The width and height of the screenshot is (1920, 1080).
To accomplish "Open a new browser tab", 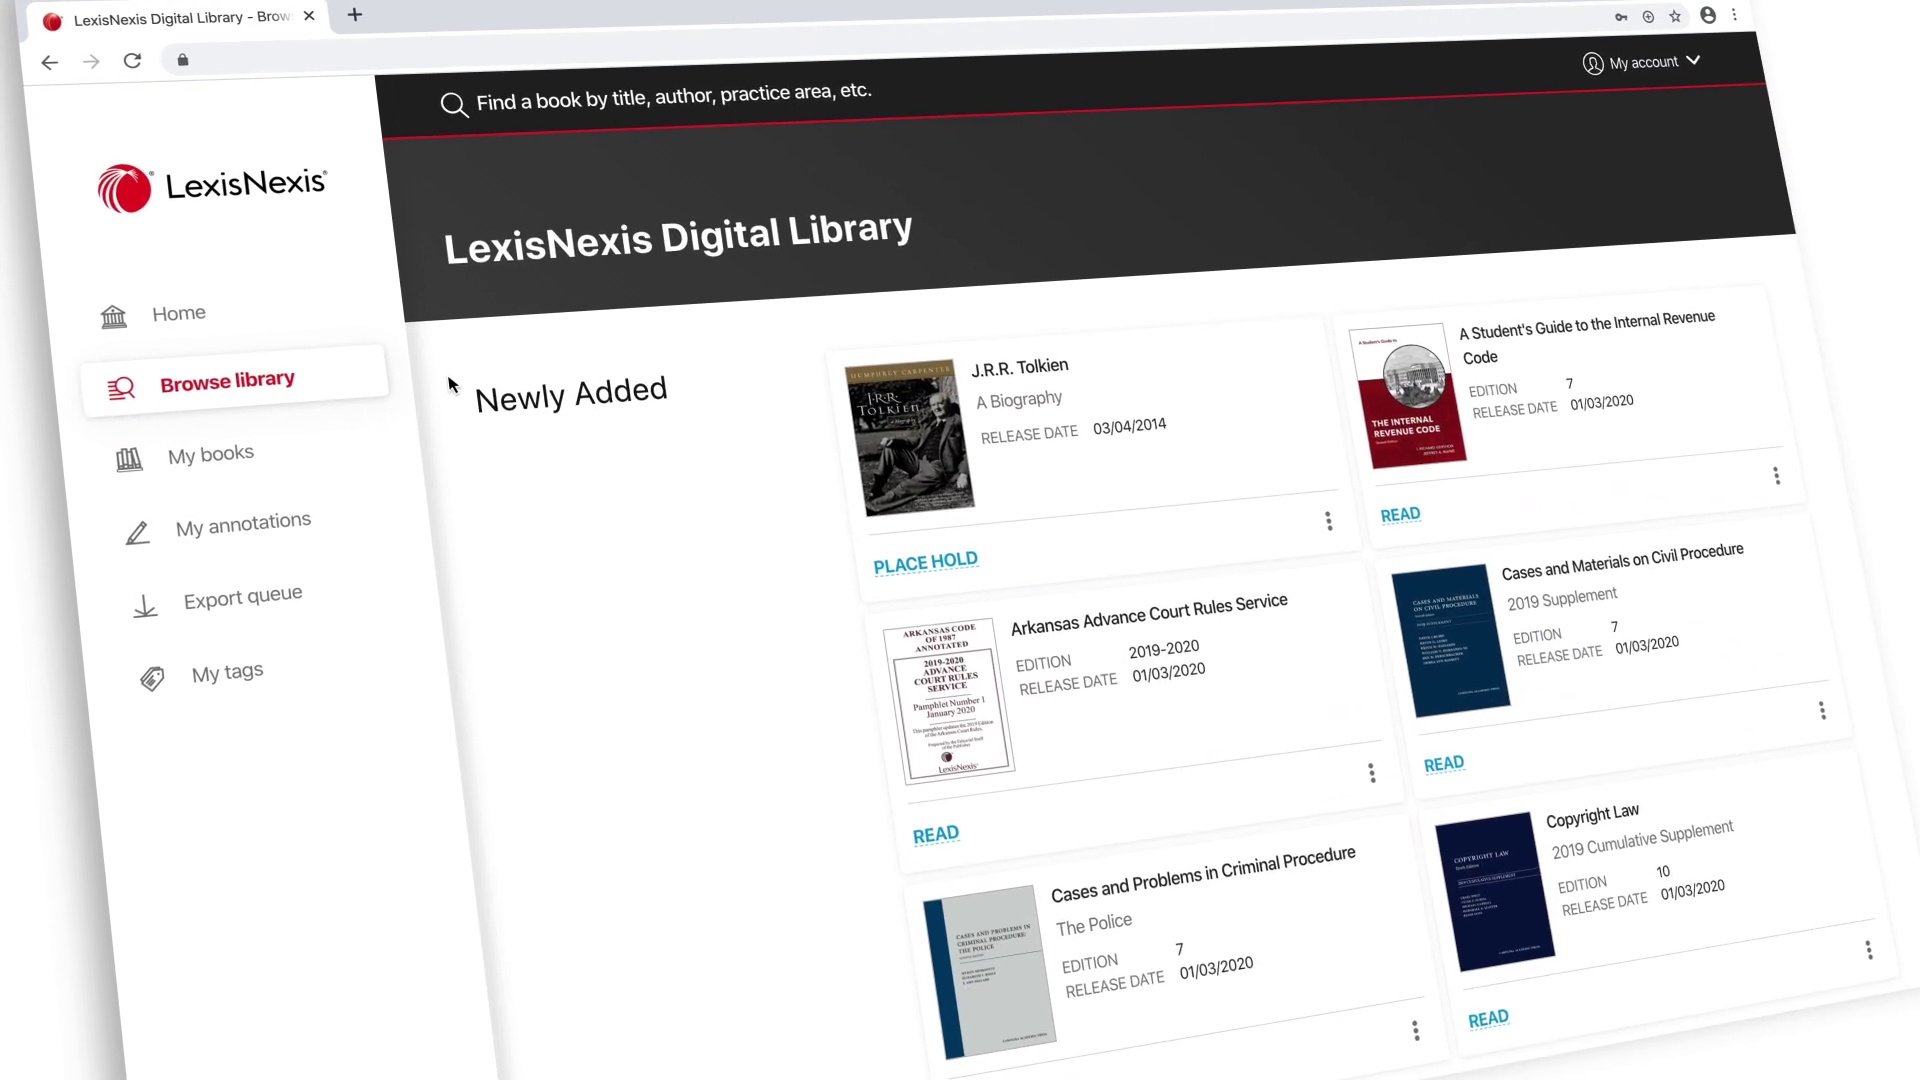I will click(355, 15).
